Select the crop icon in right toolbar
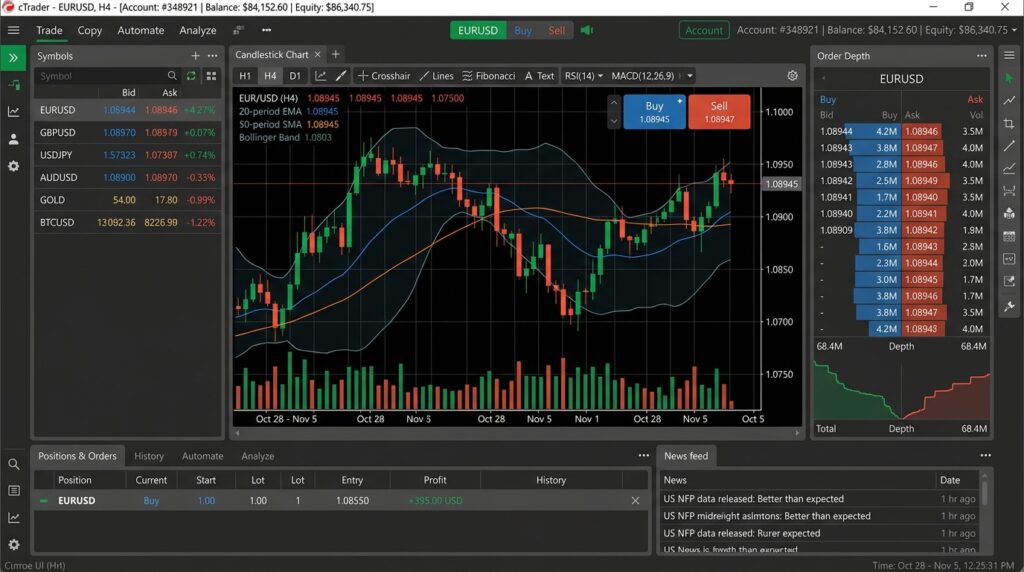This screenshot has height=572, width=1024. point(1009,123)
